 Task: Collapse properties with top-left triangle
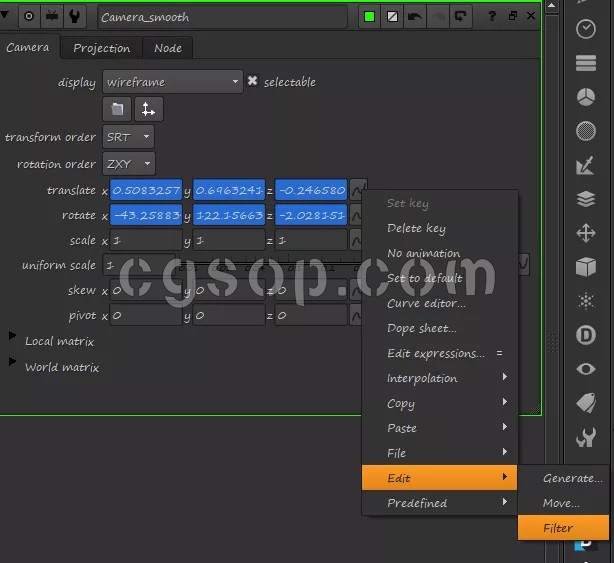5,15
